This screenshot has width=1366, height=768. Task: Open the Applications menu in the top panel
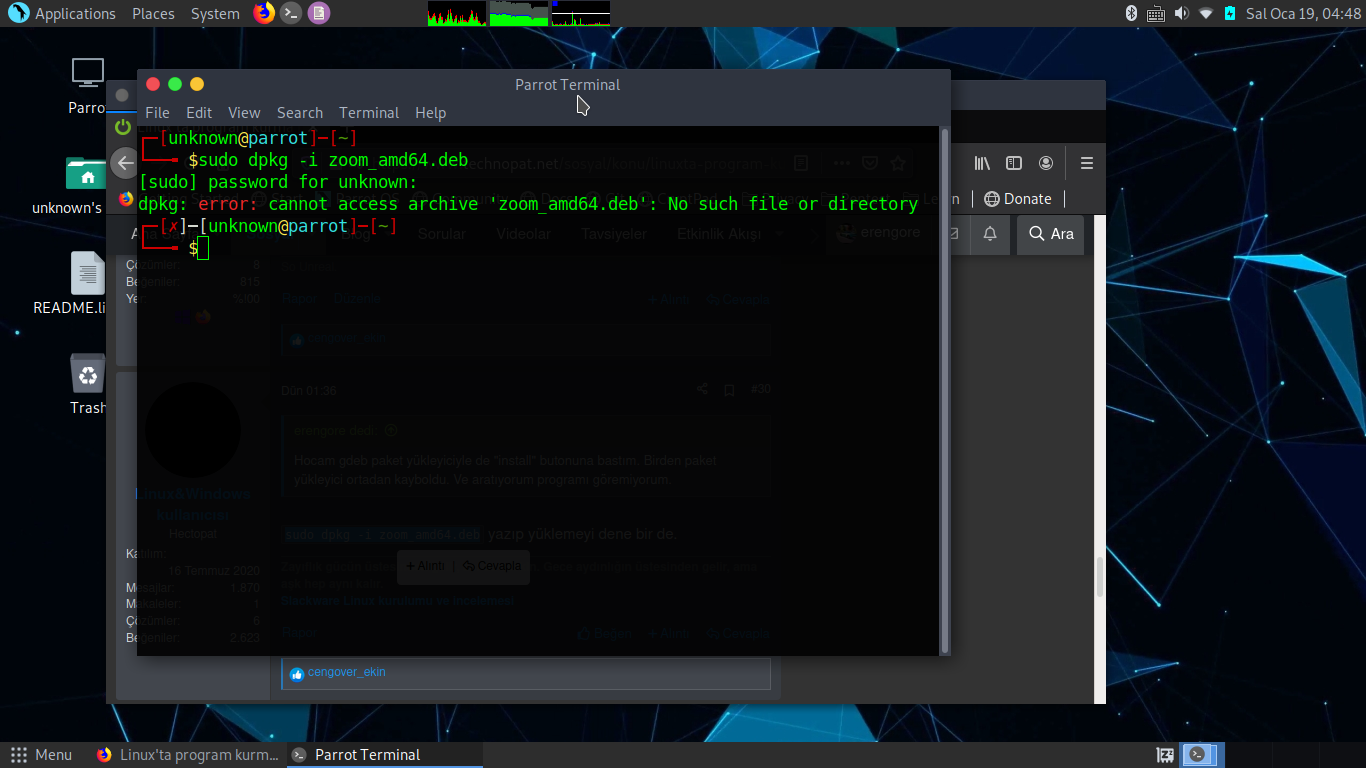point(75,14)
